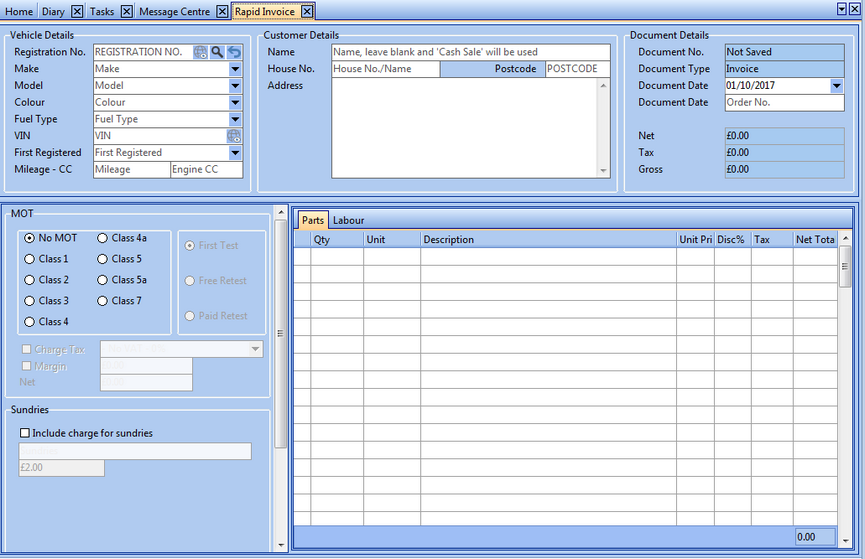Image resolution: width=865 pixels, height=559 pixels.
Task: Expand the Model dropdown
Action: [x=235, y=86]
